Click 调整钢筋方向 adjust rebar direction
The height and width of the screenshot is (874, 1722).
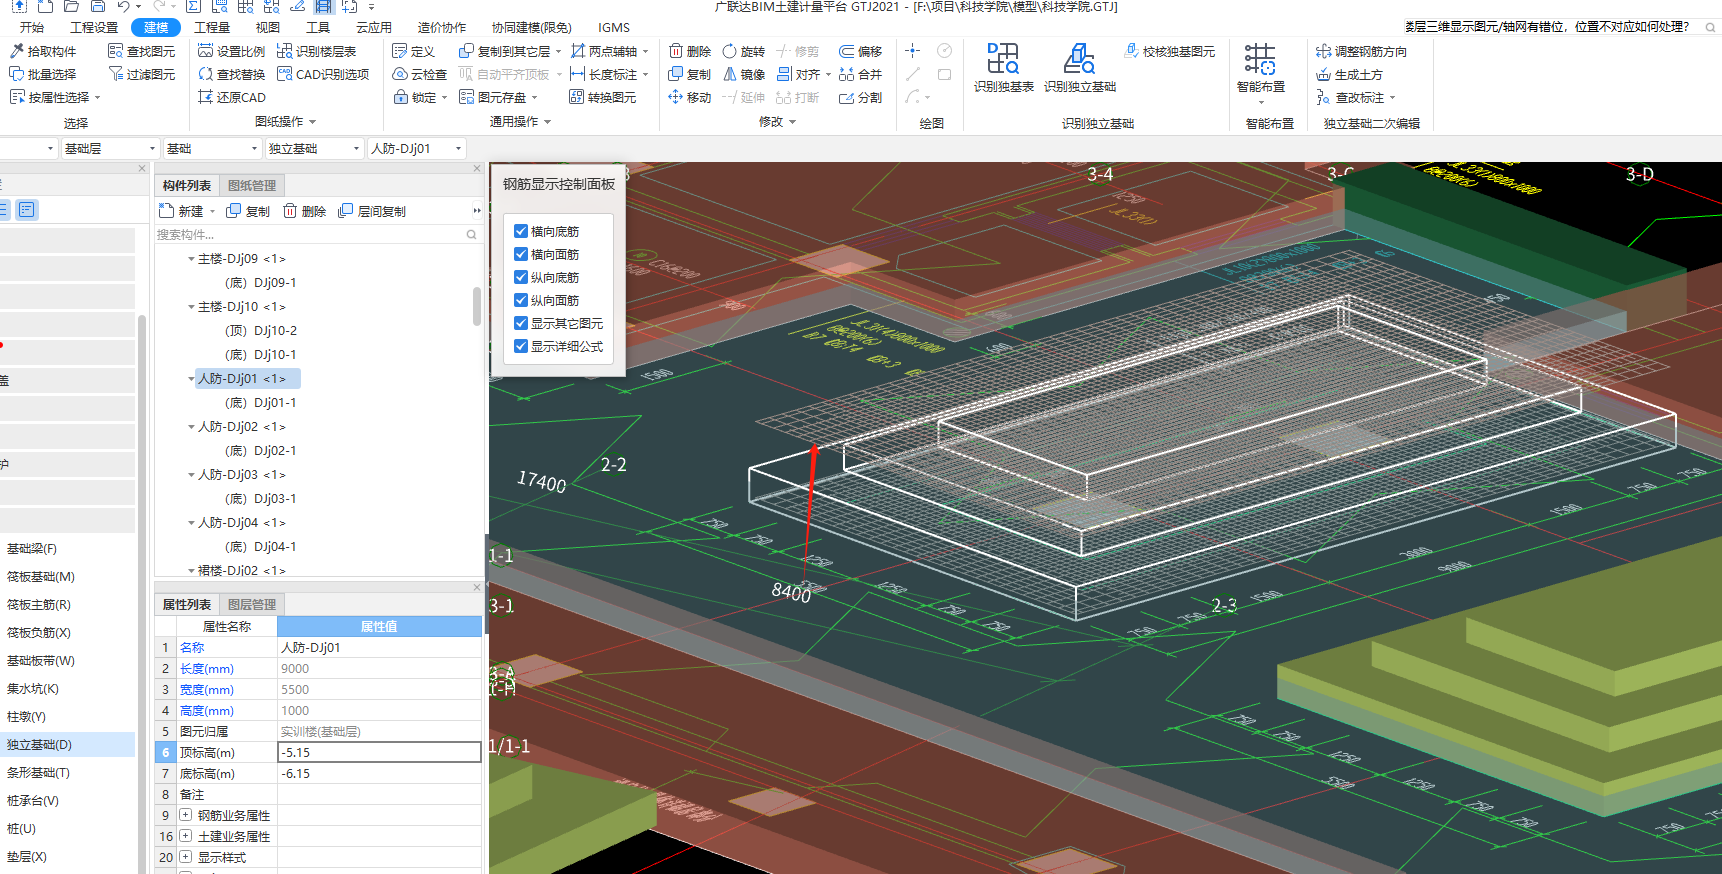tap(1361, 51)
